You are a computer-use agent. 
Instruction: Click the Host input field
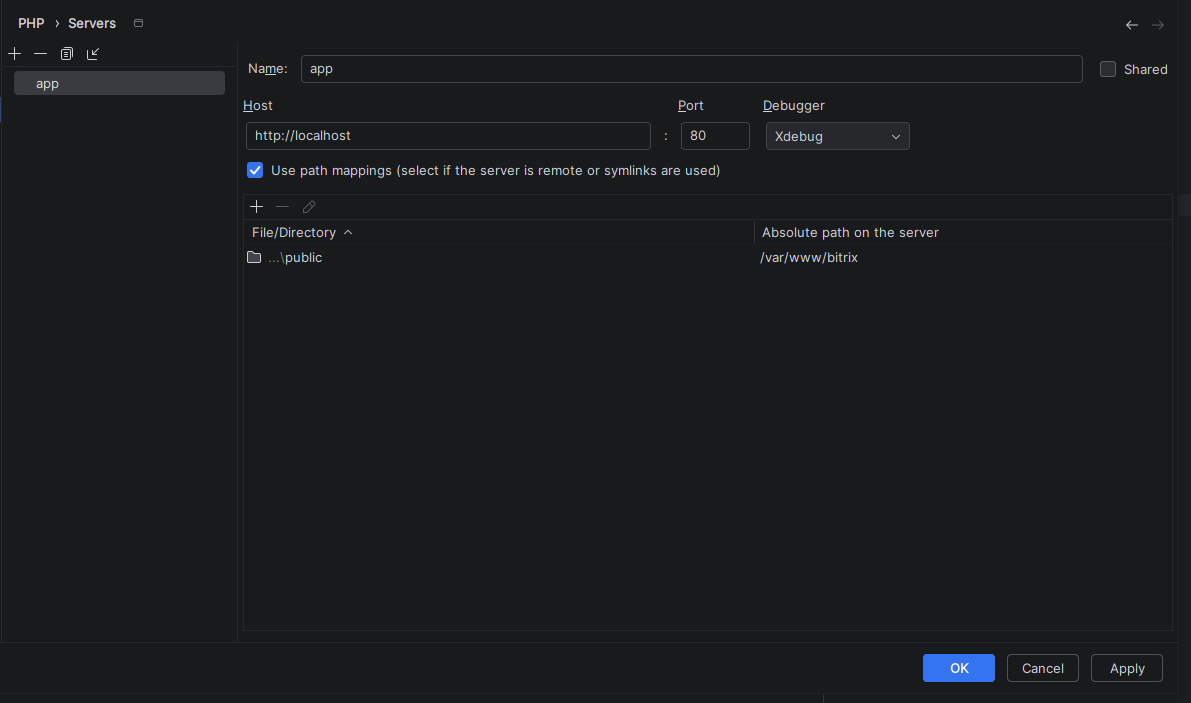click(448, 136)
